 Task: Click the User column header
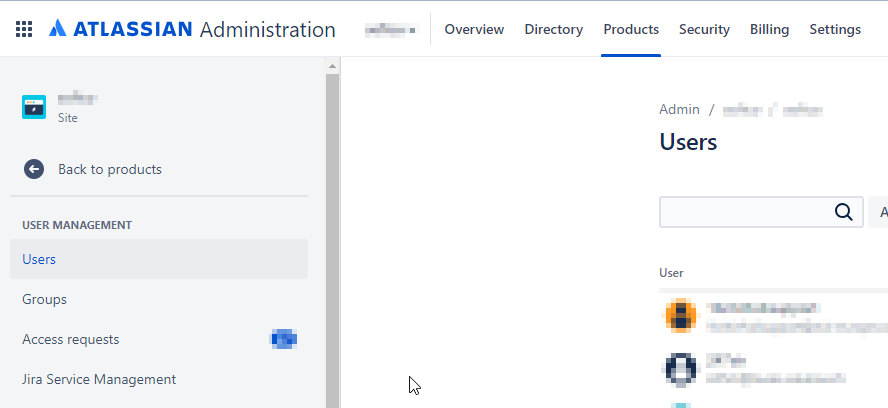pos(671,273)
